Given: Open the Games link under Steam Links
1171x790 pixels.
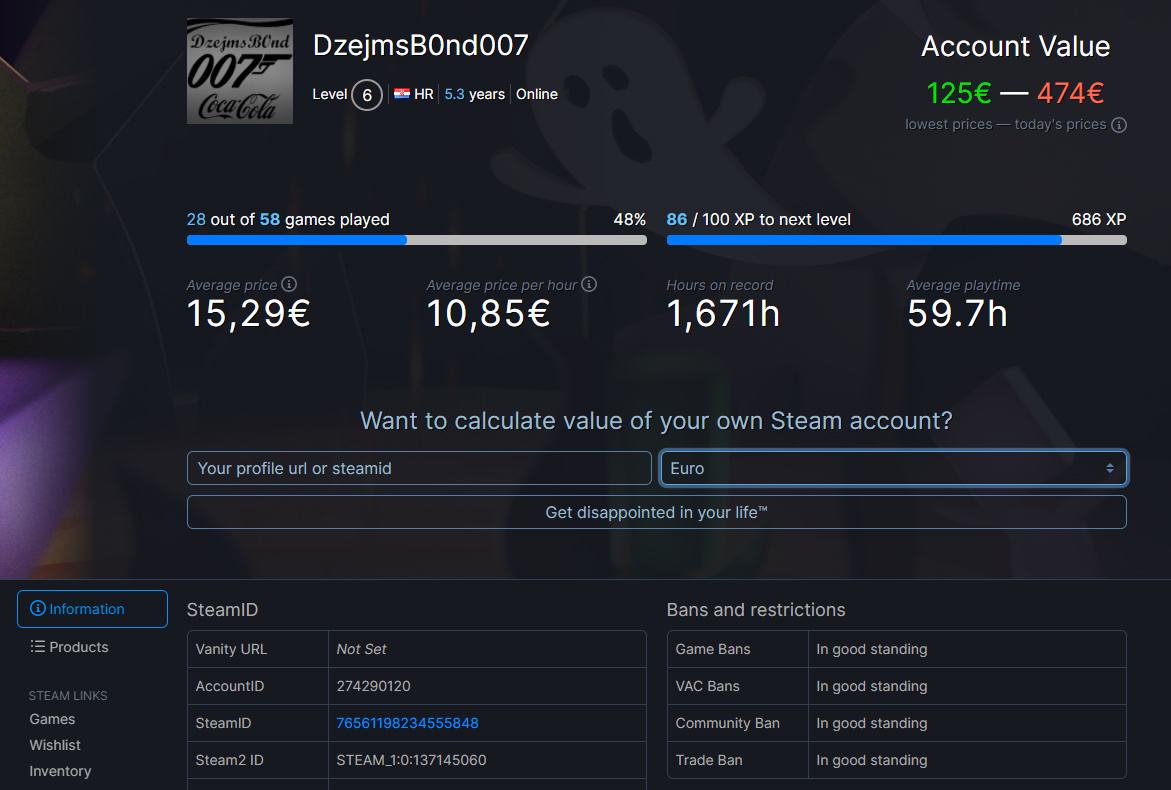Looking at the screenshot, I should click(x=53, y=718).
